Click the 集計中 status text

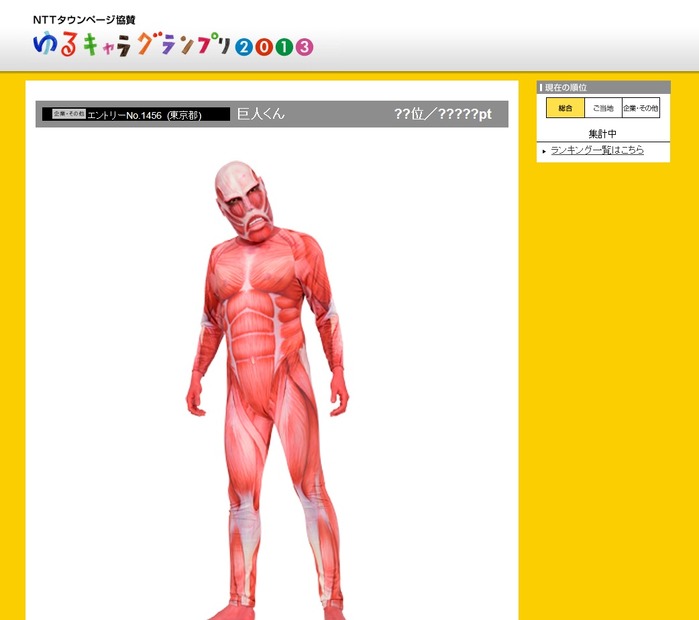(x=602, y=133)
